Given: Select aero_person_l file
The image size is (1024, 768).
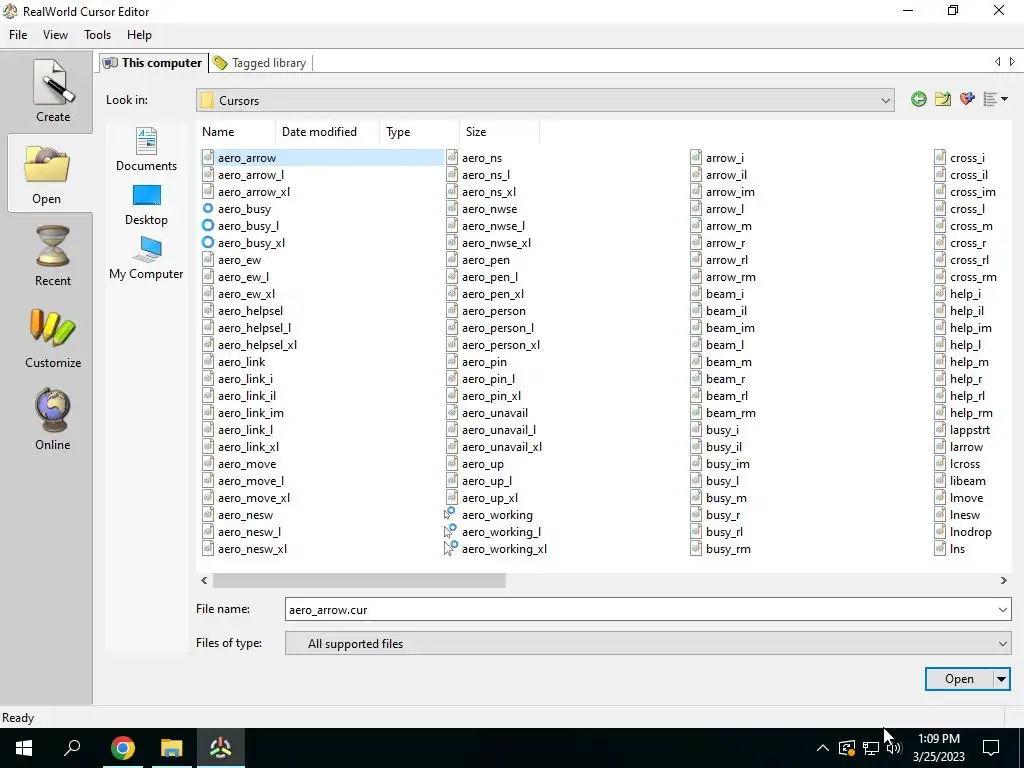Looking at the screenshot, I should [490, 328].
